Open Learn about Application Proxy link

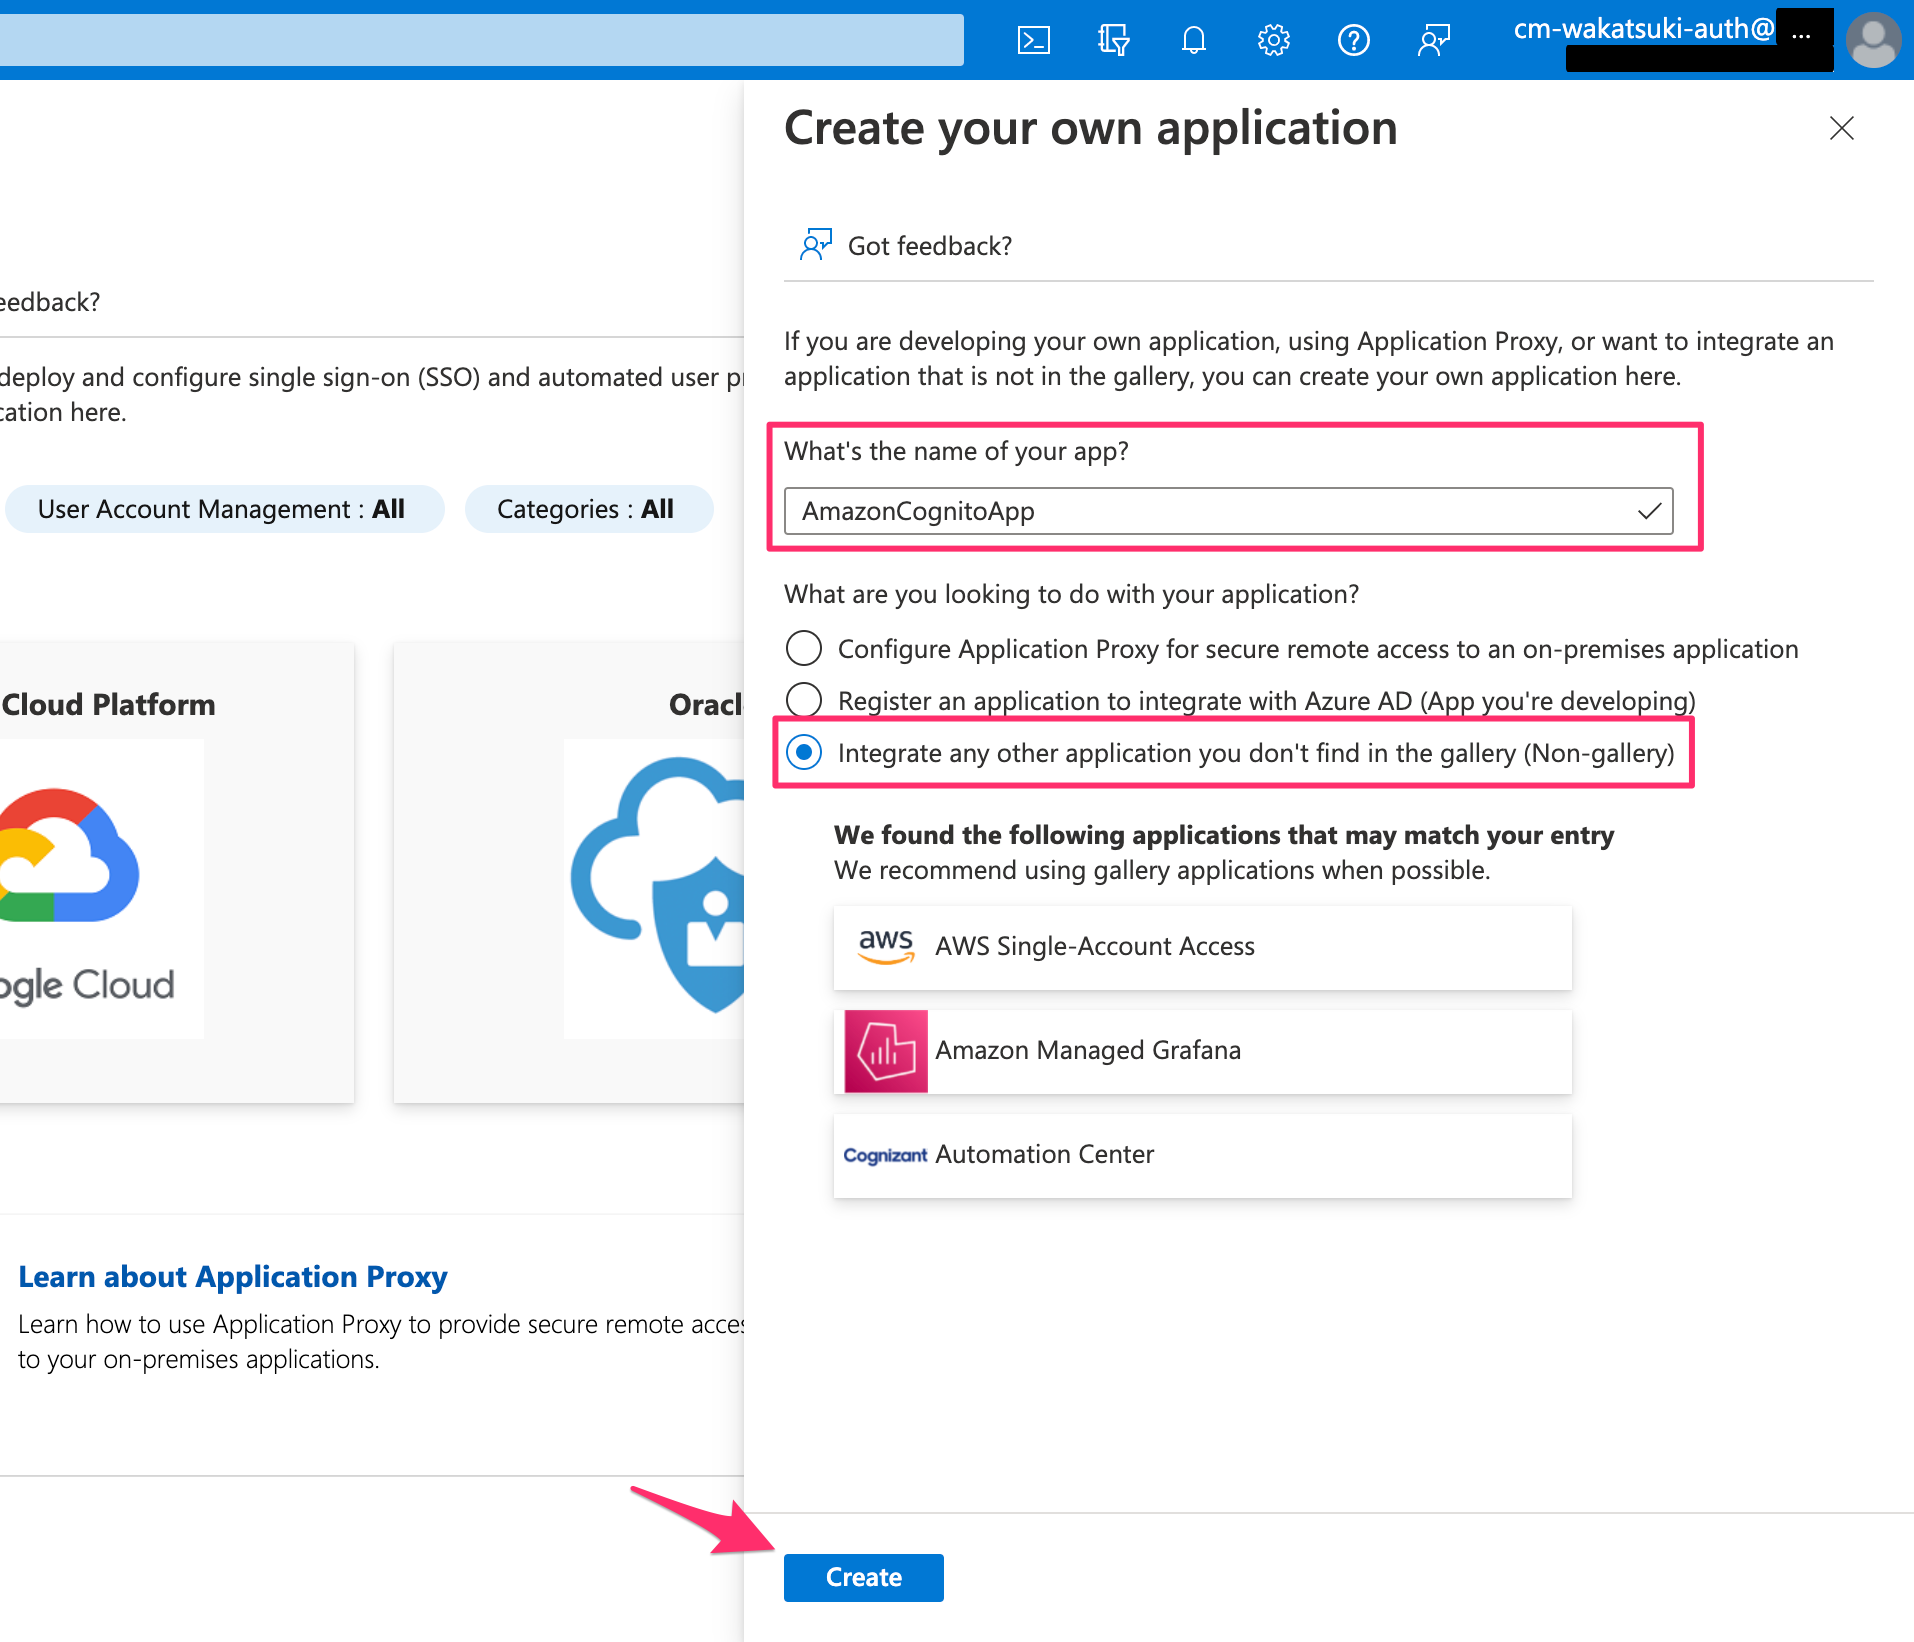click(x=232, y=1277)
